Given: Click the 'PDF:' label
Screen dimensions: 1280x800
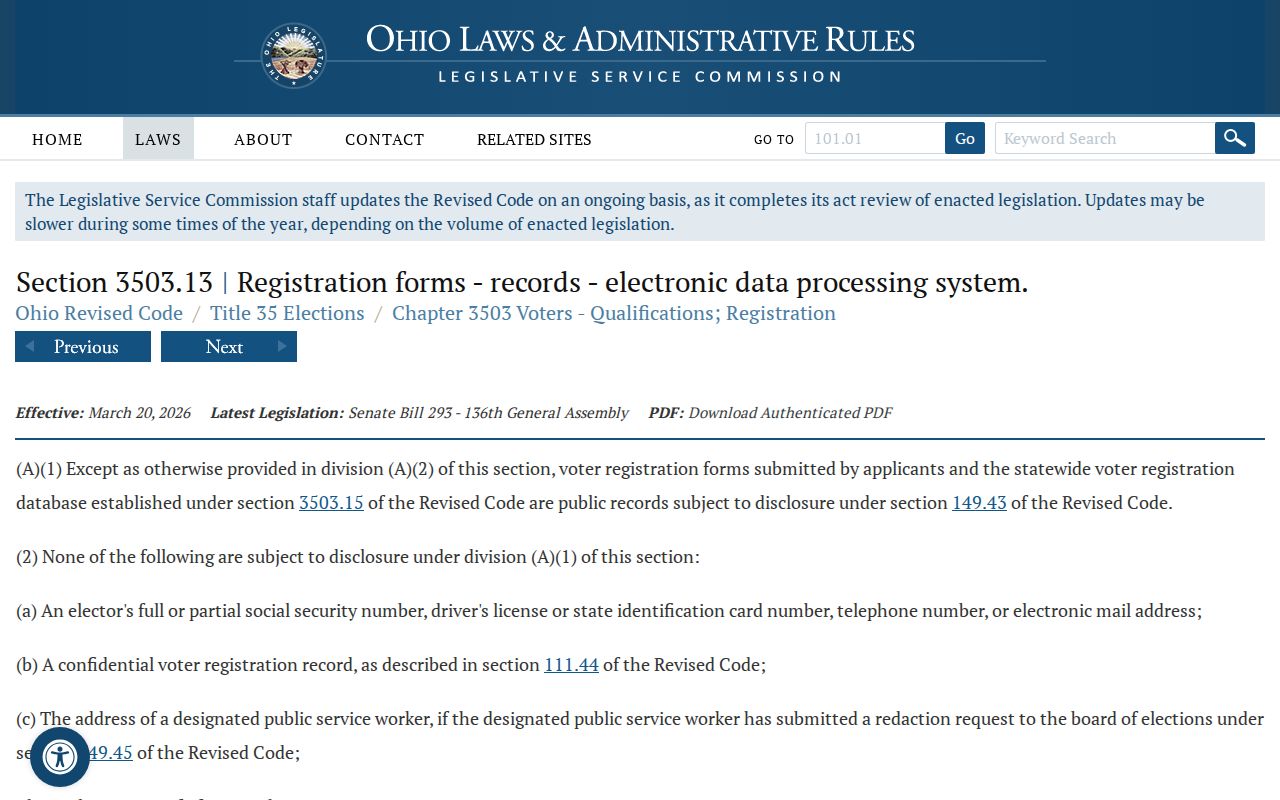Looking at the screenshot, I should [666, 412].
